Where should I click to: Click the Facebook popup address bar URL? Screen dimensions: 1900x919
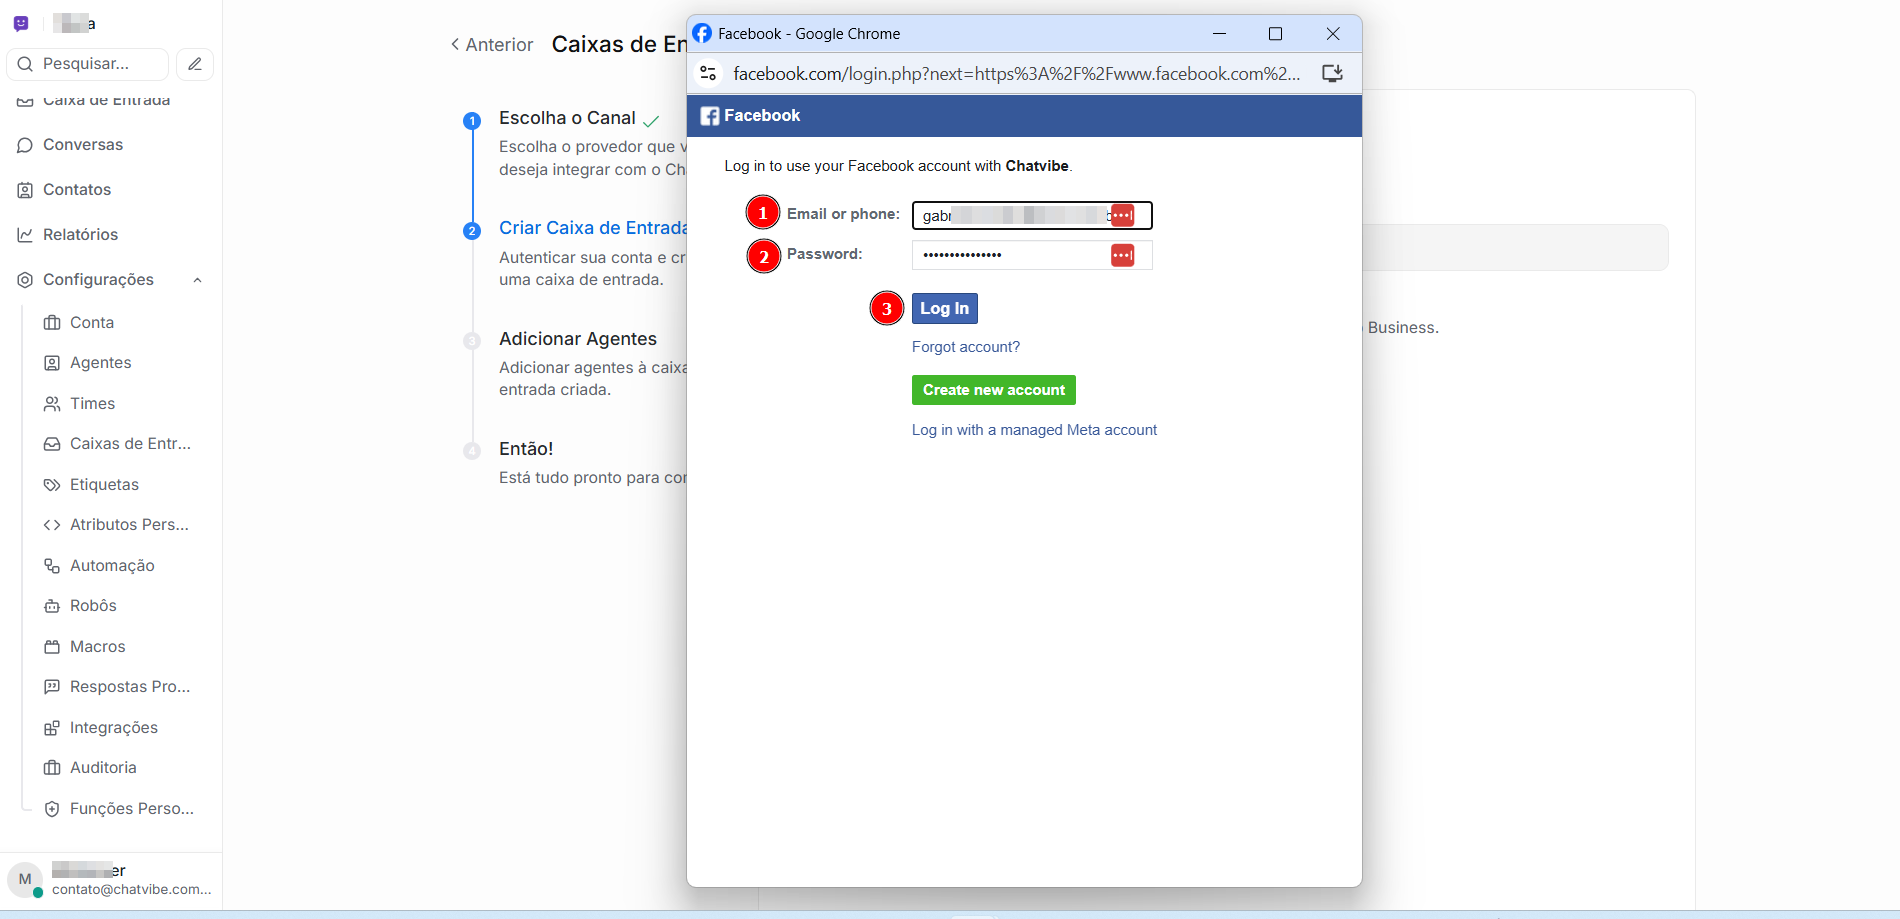(x=1016, y=73)
